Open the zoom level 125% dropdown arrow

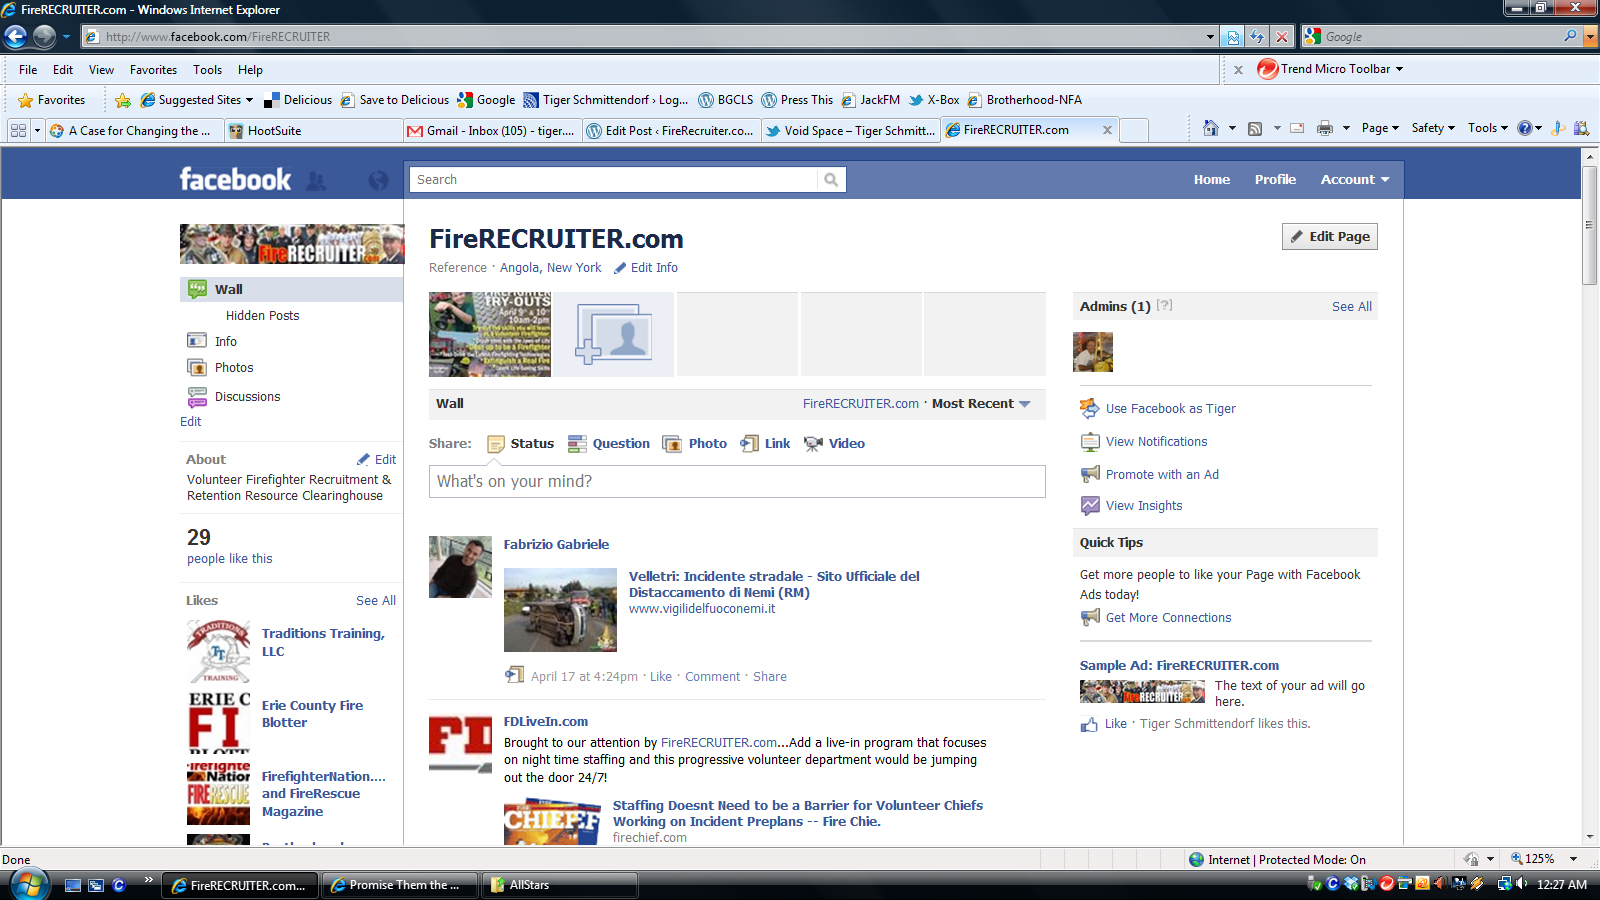point(1573,859)
